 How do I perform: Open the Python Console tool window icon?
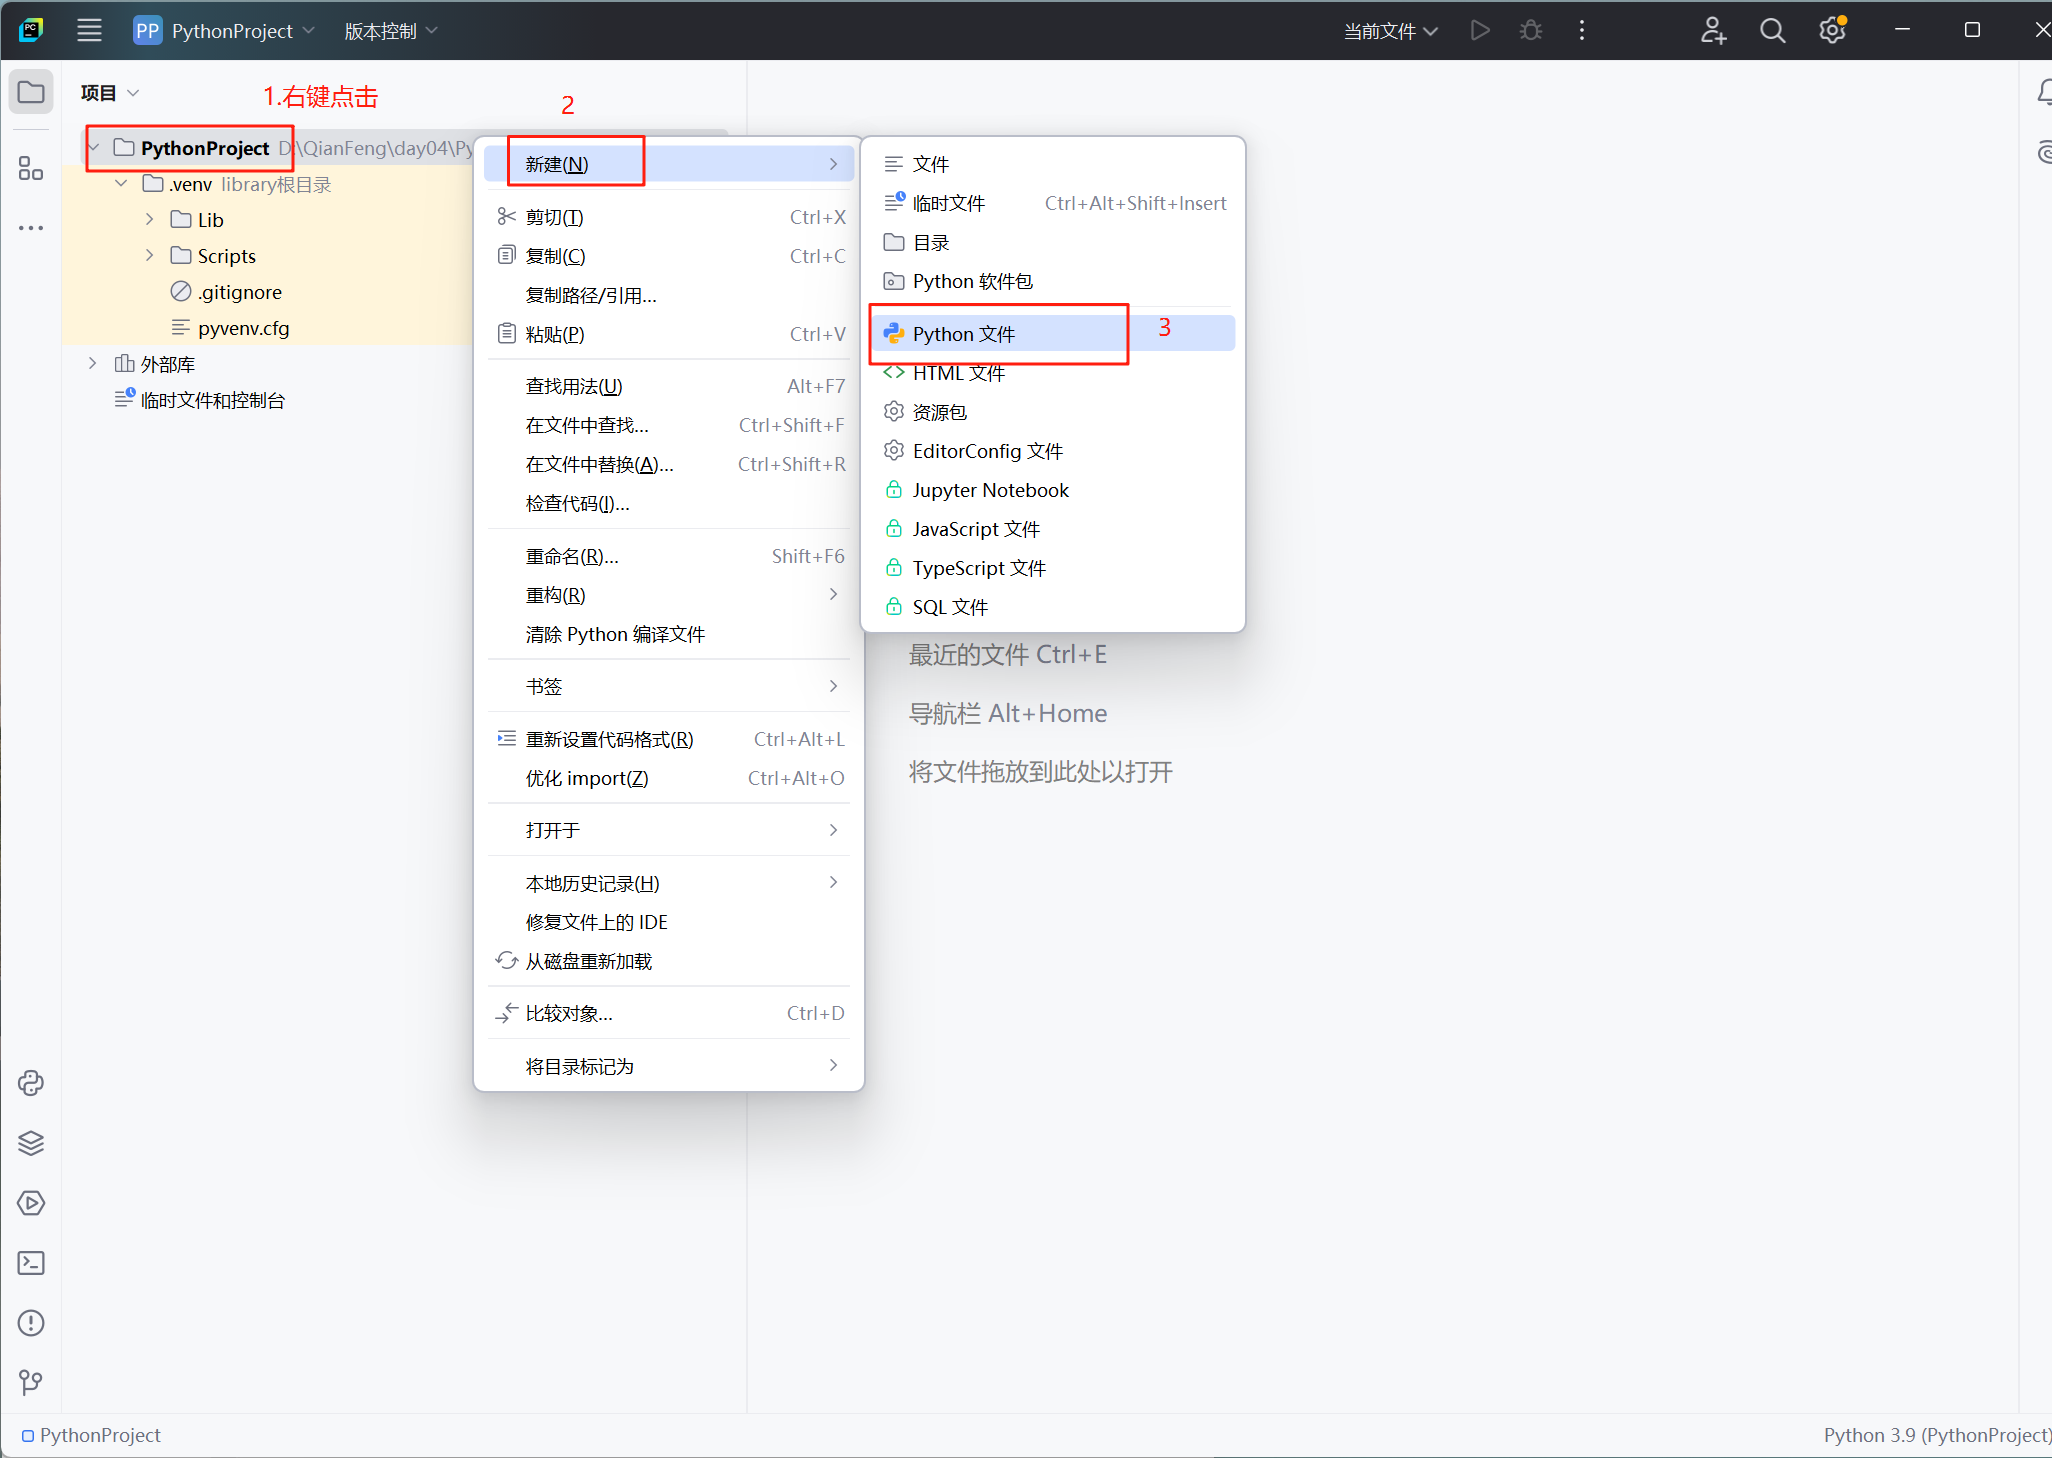(31, 1083)
